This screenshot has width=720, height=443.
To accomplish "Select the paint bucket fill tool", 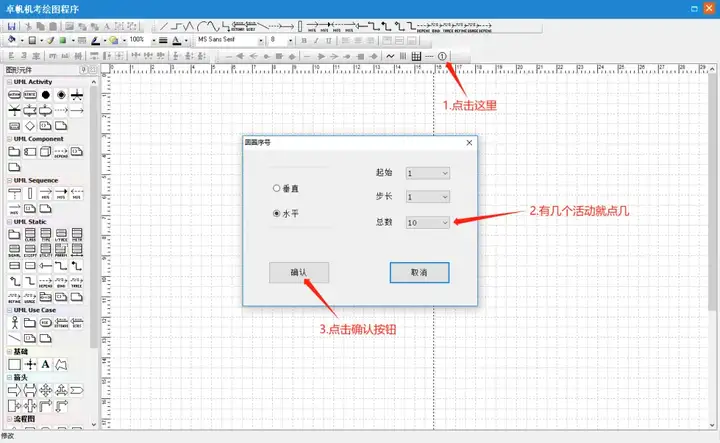I will (x=12, y=40).
